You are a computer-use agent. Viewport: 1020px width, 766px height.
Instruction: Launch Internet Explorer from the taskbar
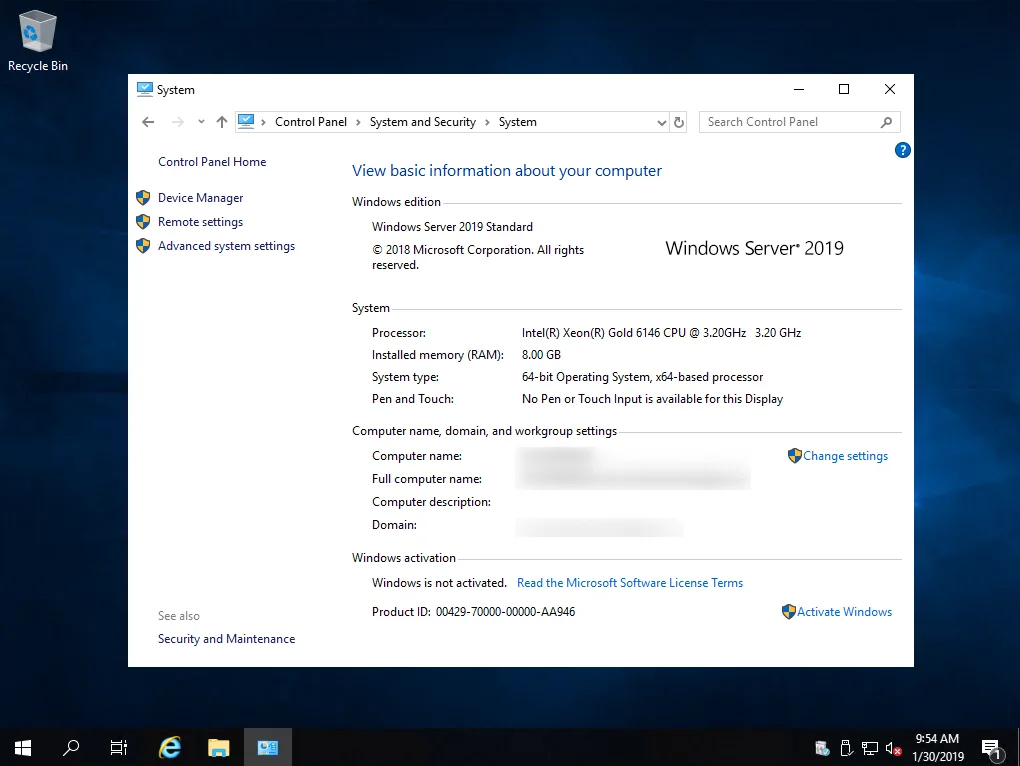(x=169, y=747)
